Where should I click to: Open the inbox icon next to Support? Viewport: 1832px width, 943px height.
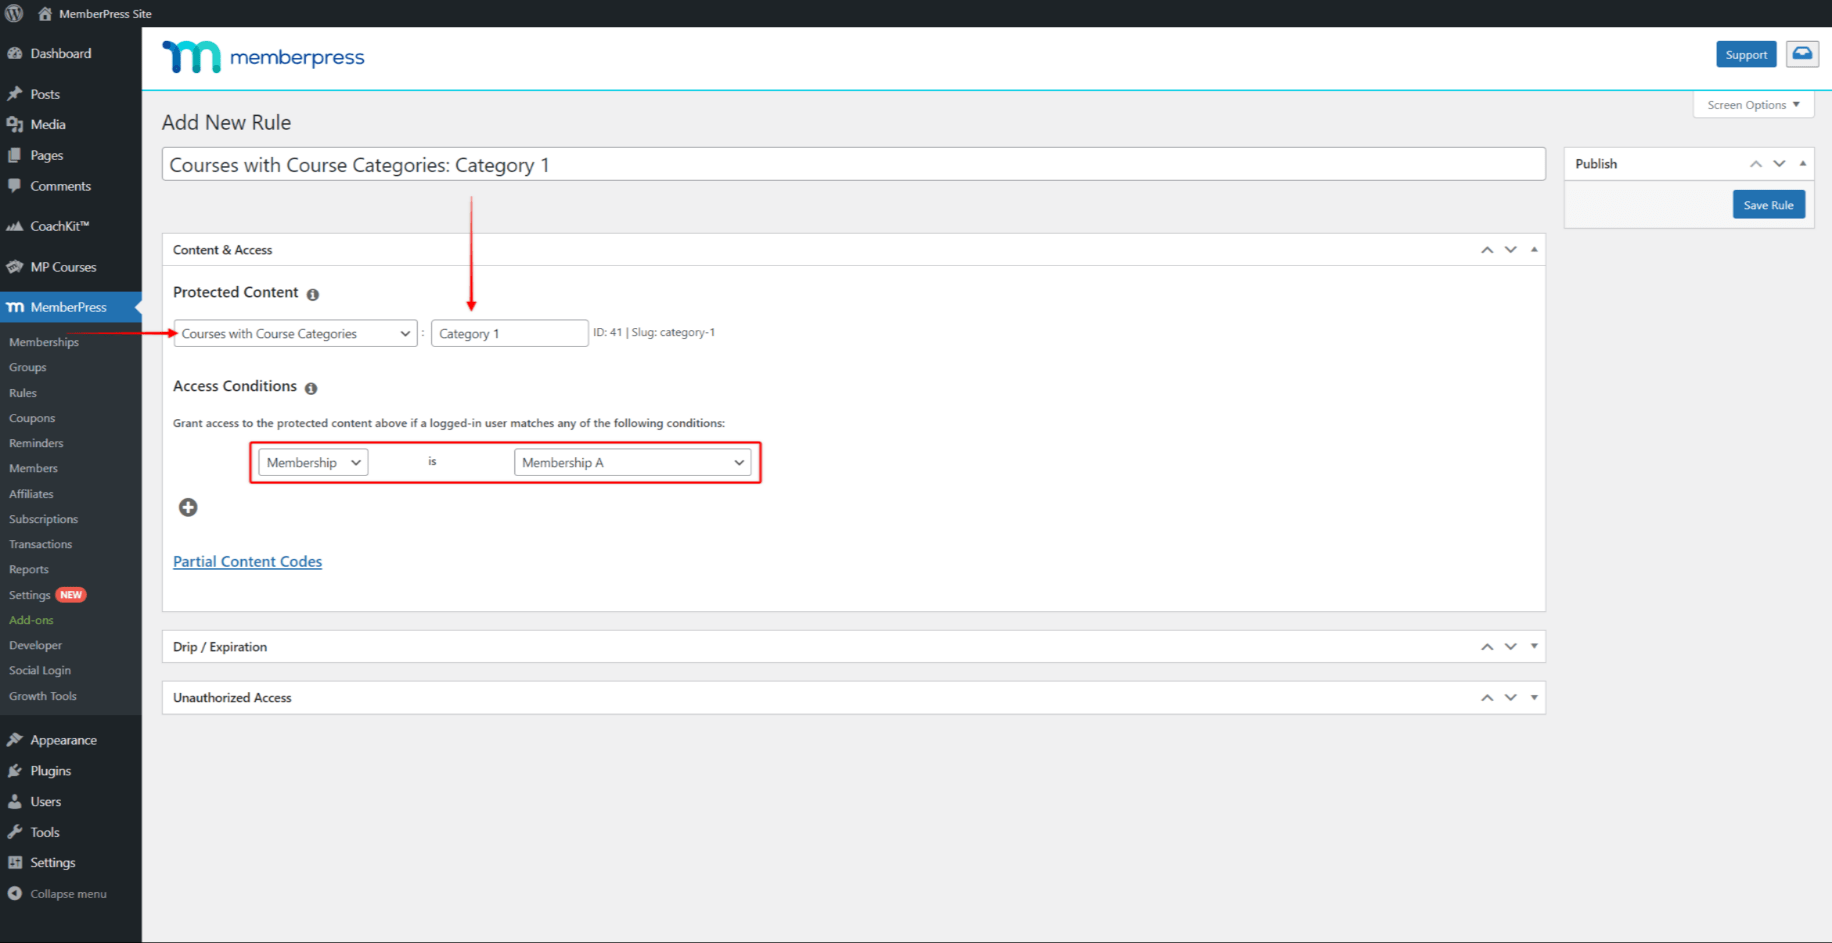pyautogui.click(x=1802, y=54)
